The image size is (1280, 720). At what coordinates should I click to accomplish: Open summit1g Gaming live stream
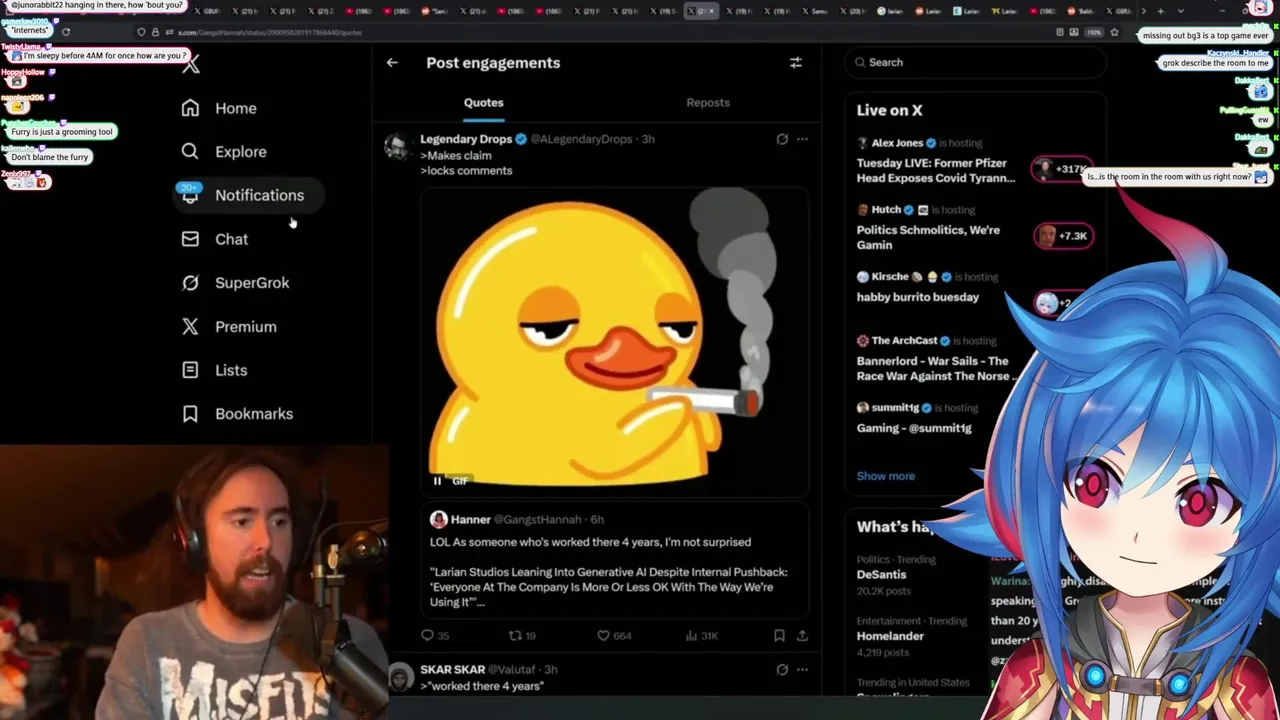914,428
